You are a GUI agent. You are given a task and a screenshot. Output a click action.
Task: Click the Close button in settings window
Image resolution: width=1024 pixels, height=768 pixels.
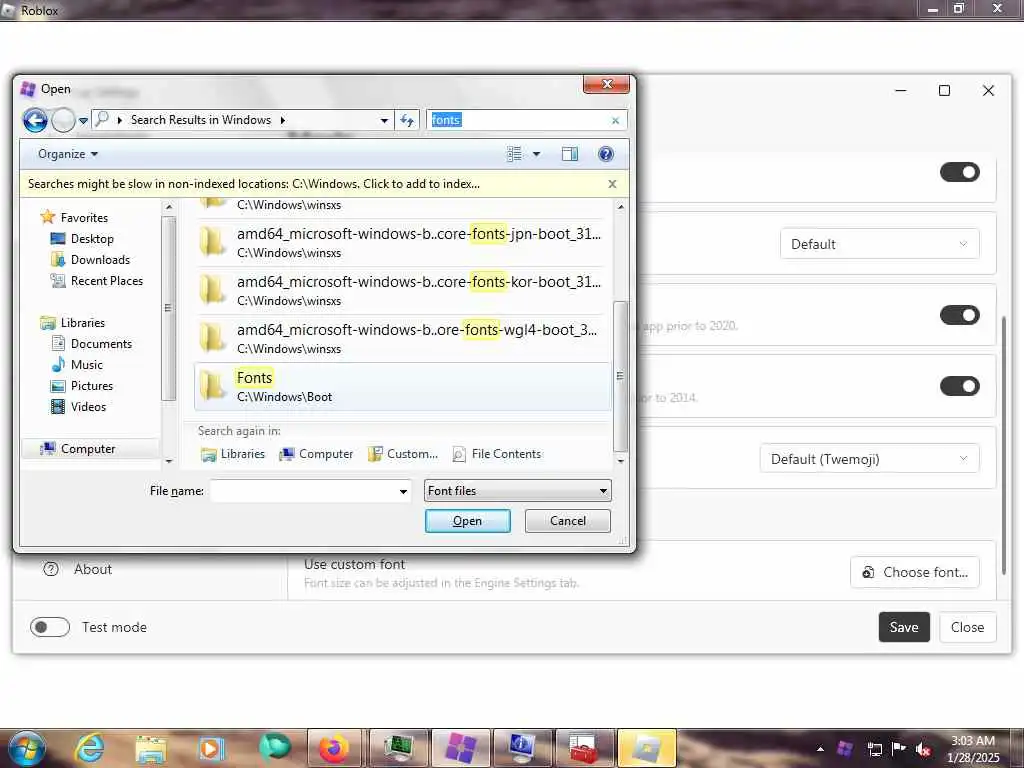[x=967, y=627]
